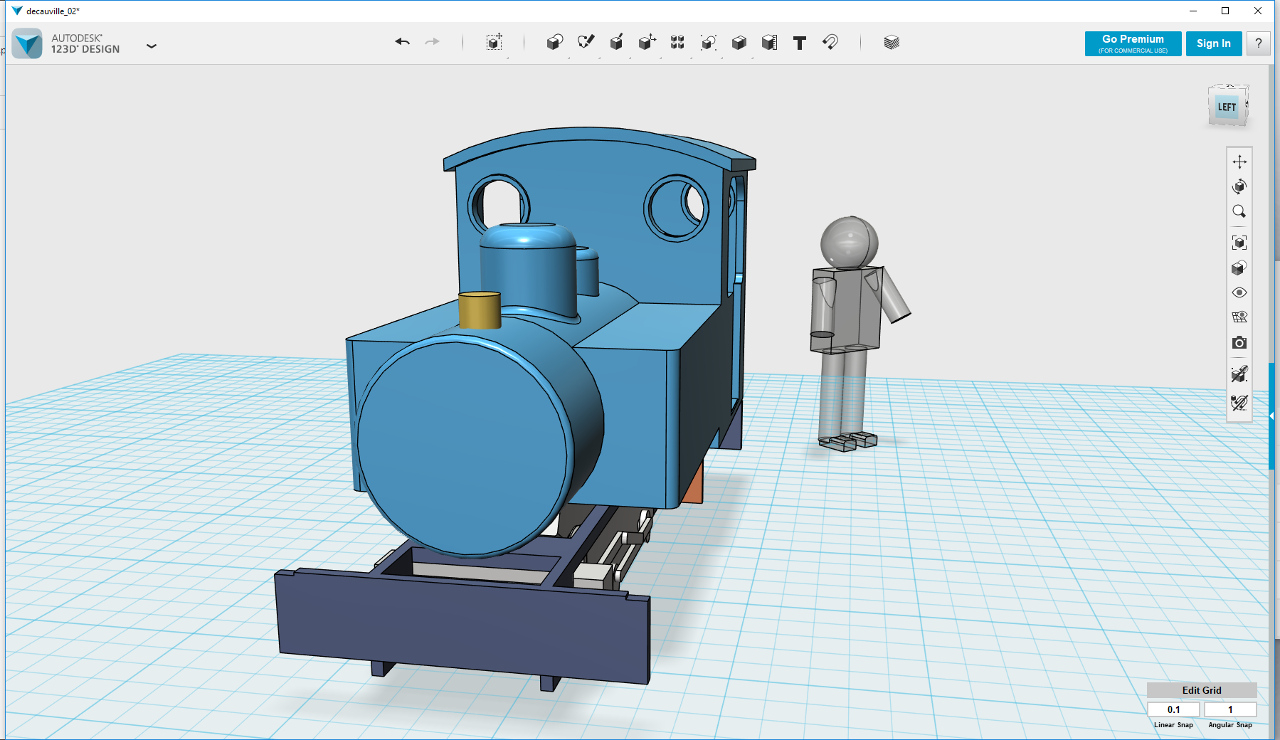This screenshot has height=740, width=1280.
Task: Select the Zoom magnifier in the navigation bar
Action: [1240, 212]
